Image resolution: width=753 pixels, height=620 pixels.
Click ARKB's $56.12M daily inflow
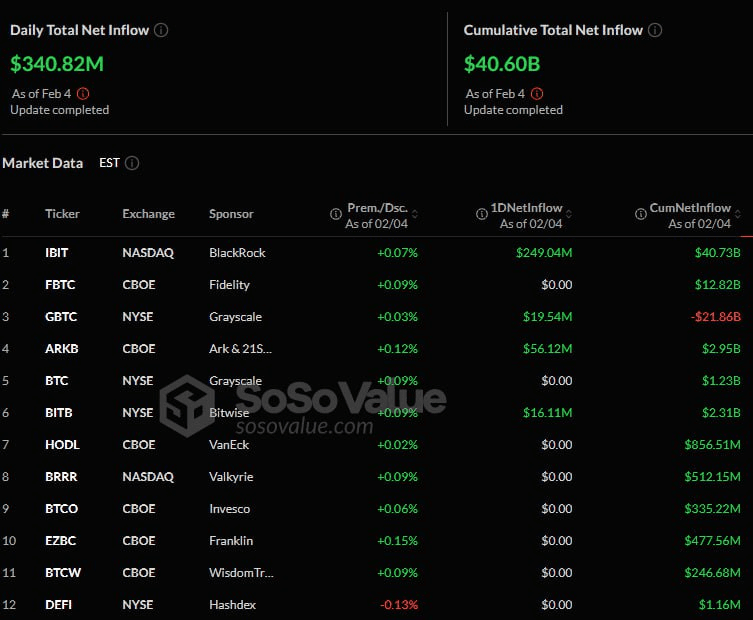tap(547, 349)
